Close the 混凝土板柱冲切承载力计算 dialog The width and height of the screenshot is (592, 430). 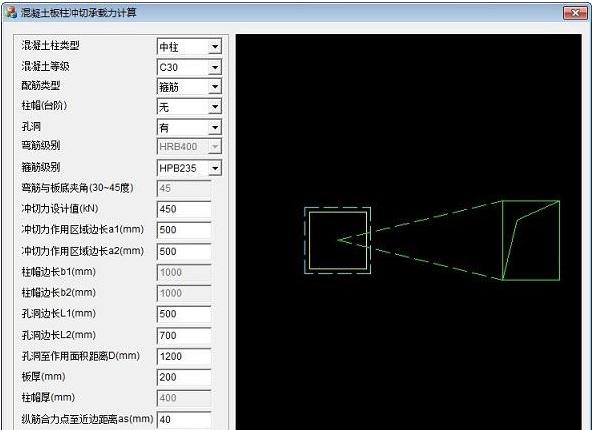(x=575, y=13)
